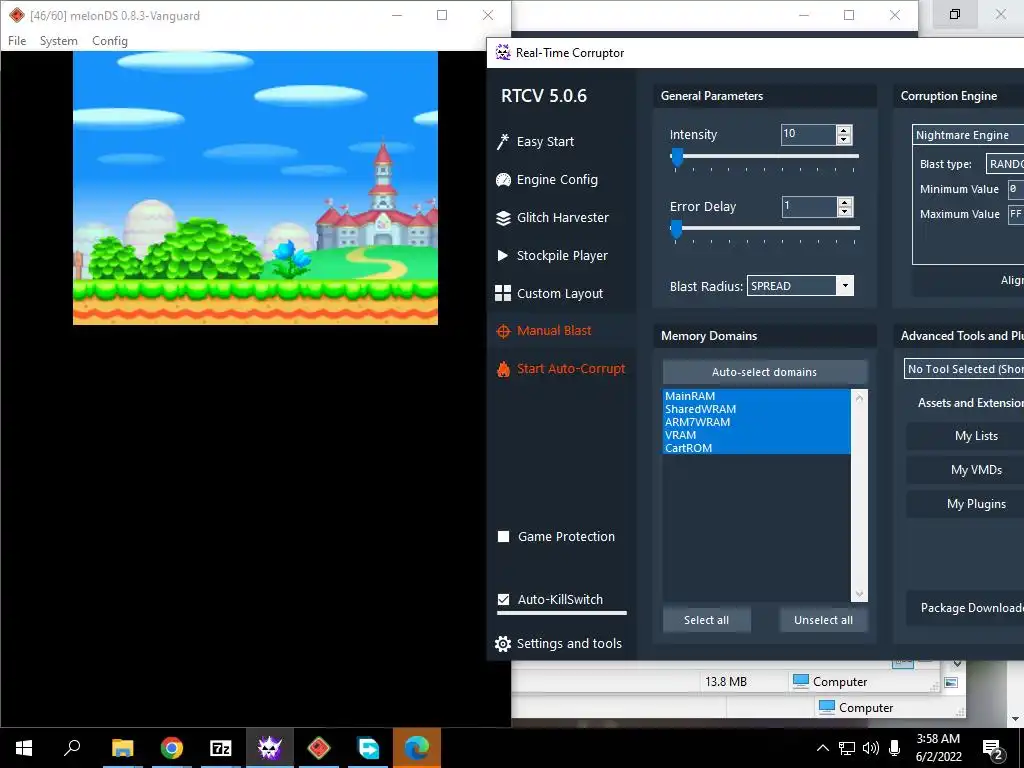This screenshot has width=1024, height=768.
Task: Click microphone tray icon
Action: [x=895, y=748]
